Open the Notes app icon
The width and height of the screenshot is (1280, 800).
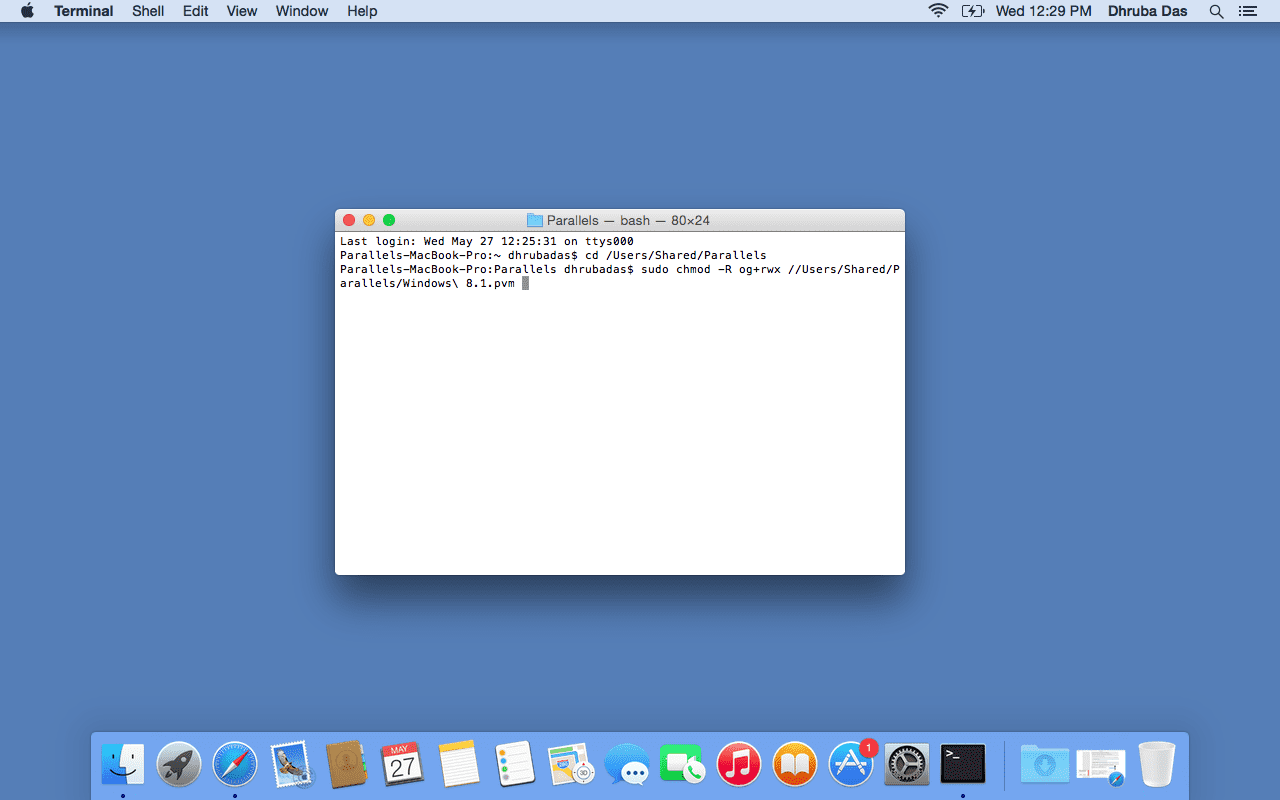tap(459, 765)
